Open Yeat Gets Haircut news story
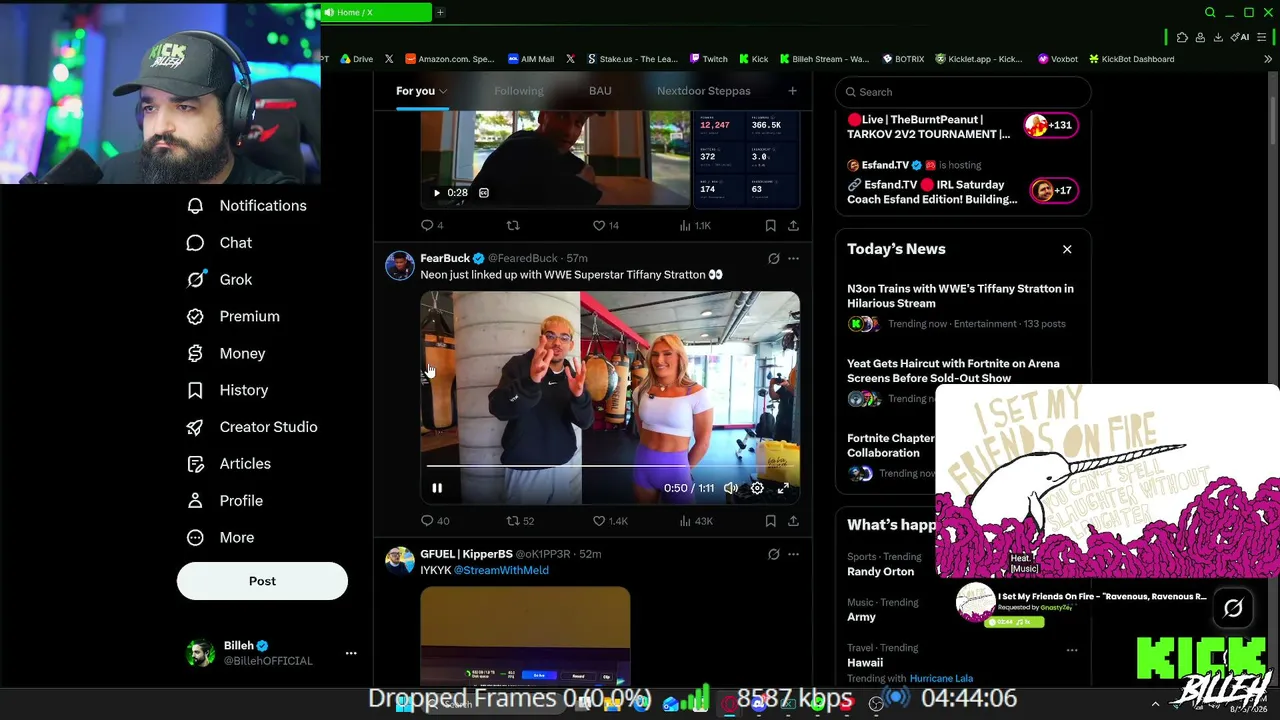Image resolution: width=1280 pixels, height=720 pixels. tap(953, 371)
